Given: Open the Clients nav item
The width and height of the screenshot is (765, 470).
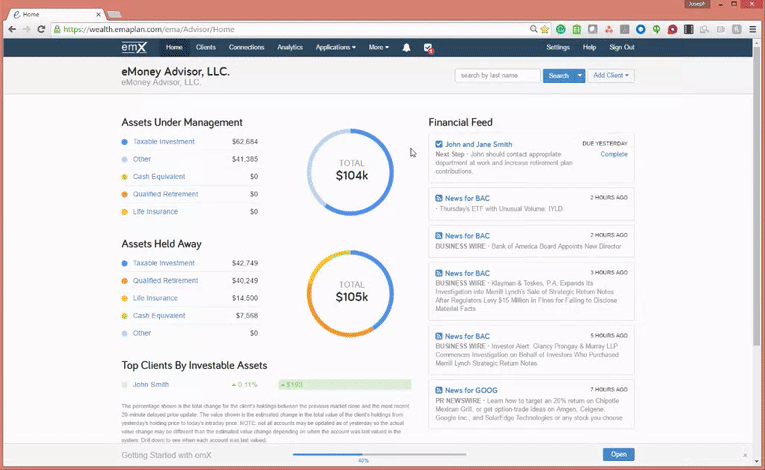Looking at the screenshot, I should pos(206,47).
